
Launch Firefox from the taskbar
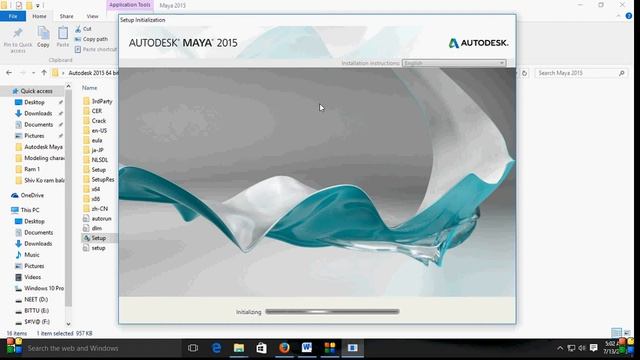click(284, 348)
